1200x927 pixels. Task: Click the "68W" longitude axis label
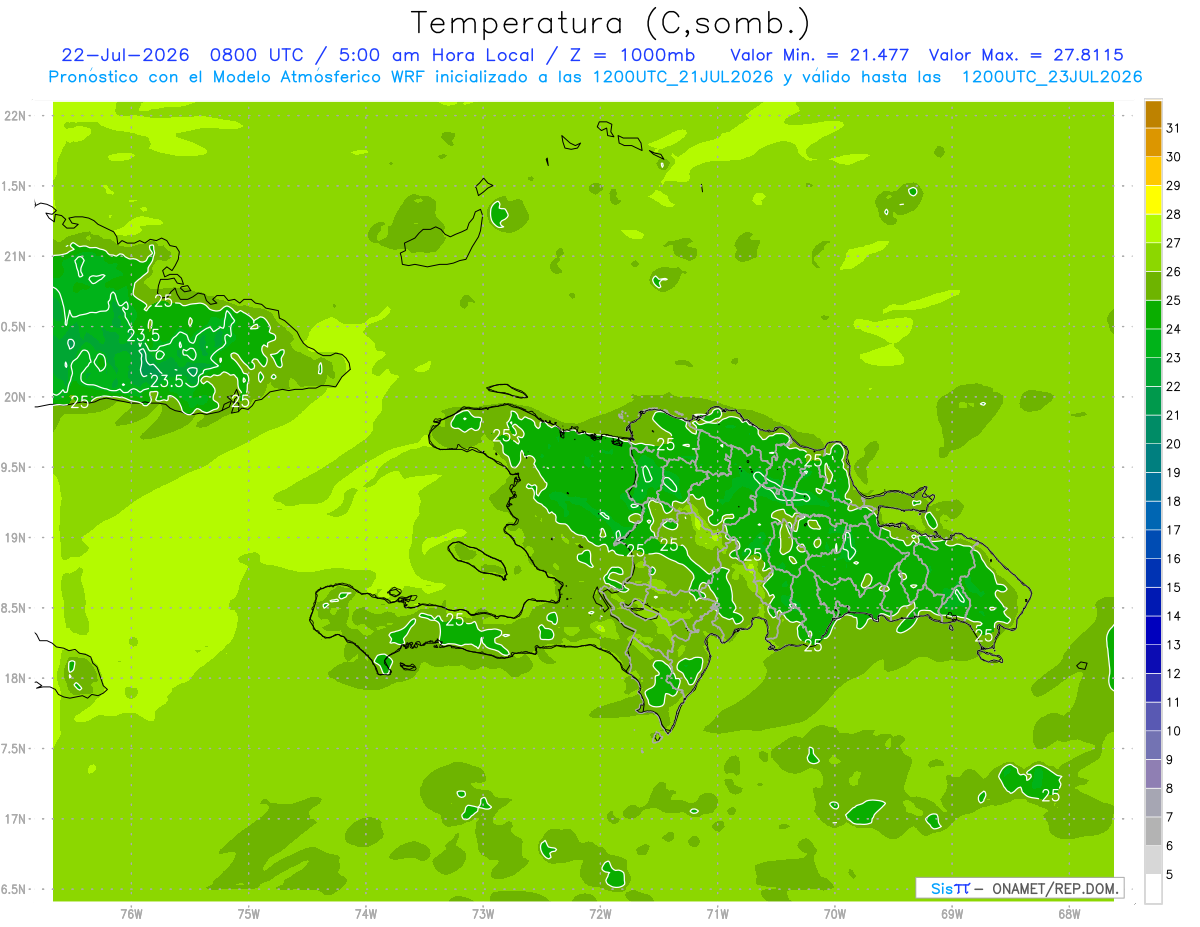point(1068,914)
